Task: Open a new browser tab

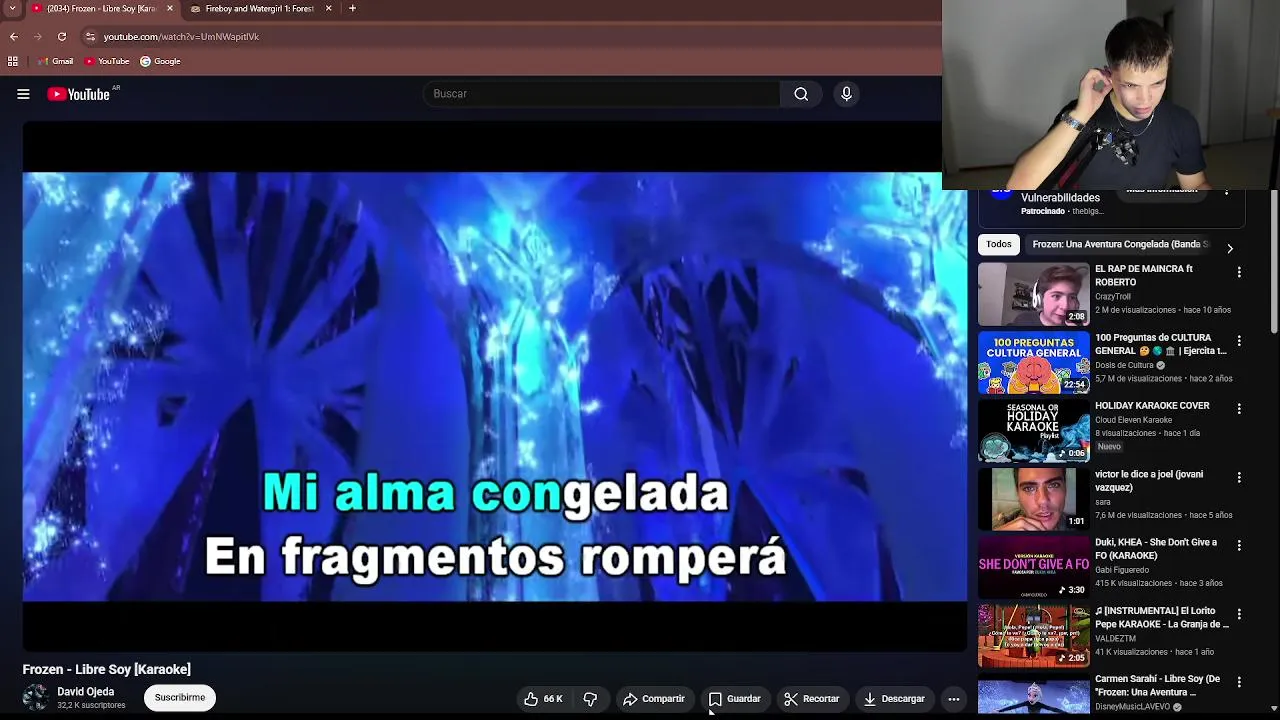Action: coord(352,8)
